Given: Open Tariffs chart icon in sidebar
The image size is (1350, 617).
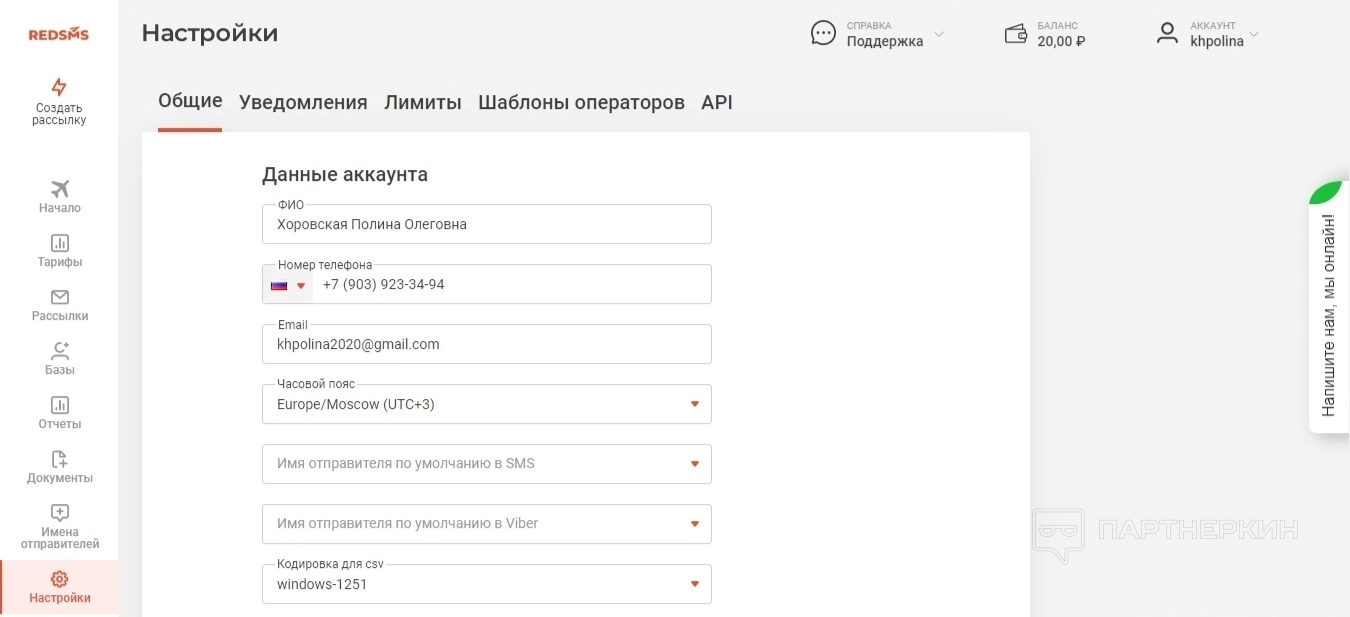Looking at the screenshot, I should [x=59, y=243].
